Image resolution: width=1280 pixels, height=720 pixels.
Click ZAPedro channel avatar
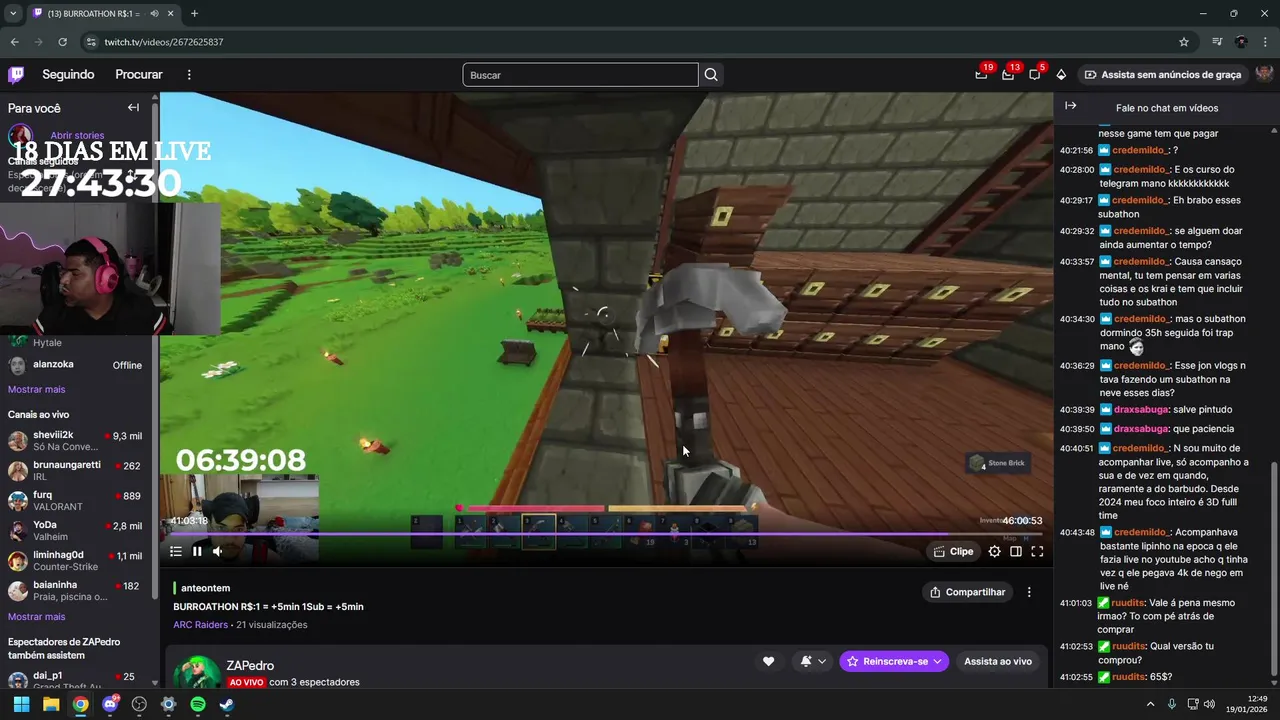(x=198, y=672)
